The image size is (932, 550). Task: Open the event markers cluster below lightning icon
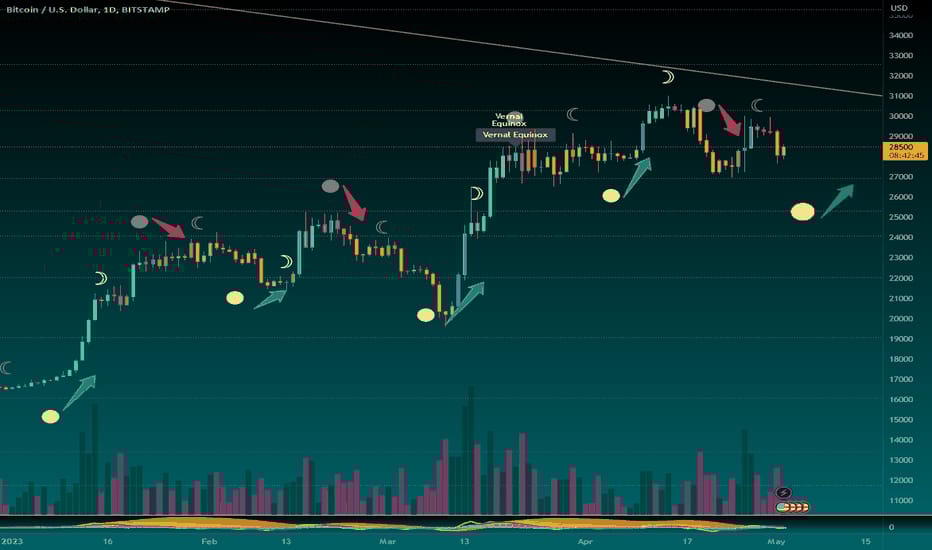[x=792, y=507]
